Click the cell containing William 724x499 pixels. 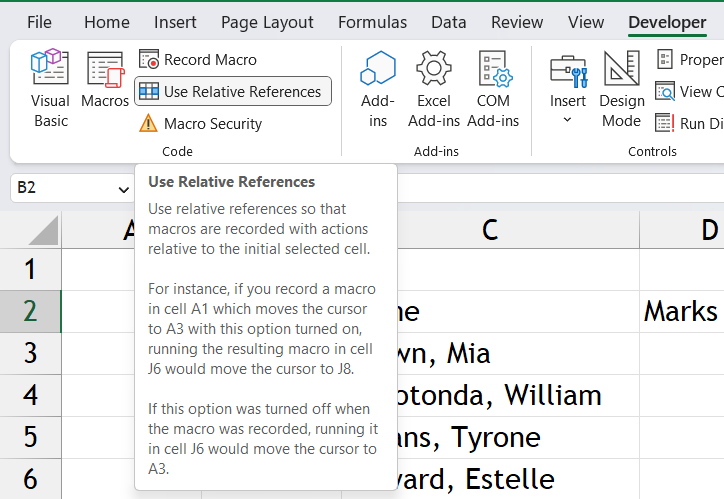[x=518, y=396]
